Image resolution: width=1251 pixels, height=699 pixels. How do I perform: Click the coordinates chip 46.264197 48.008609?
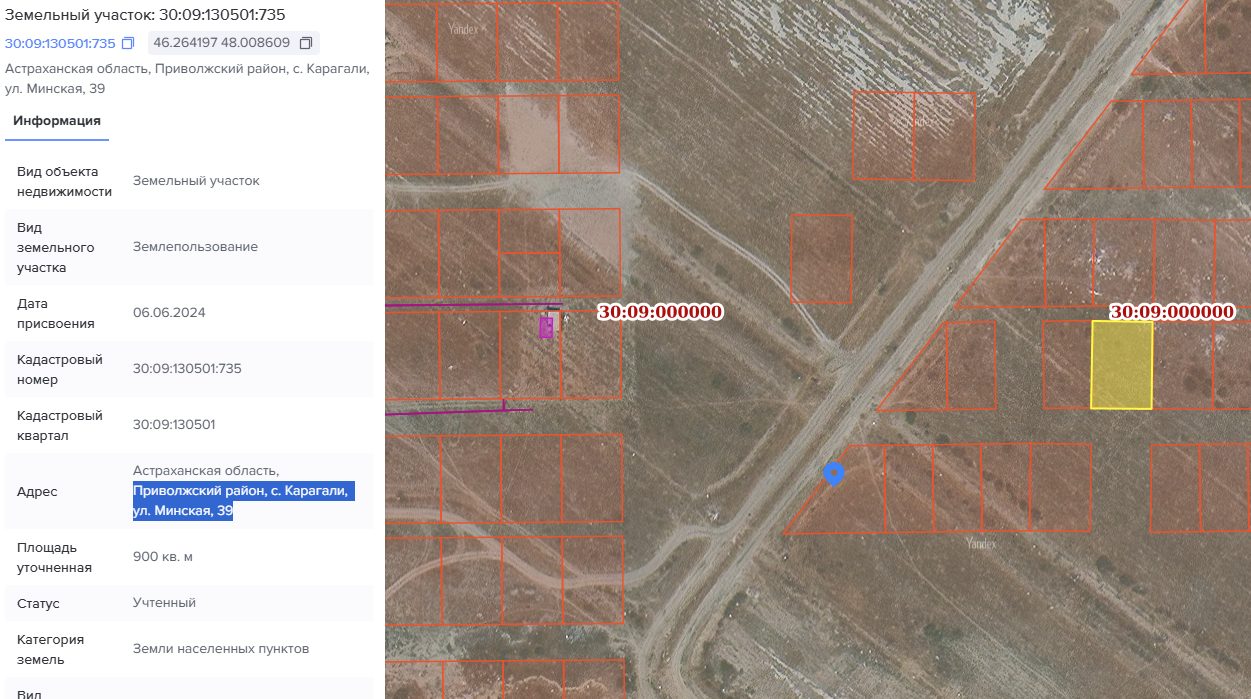[232, 44]
